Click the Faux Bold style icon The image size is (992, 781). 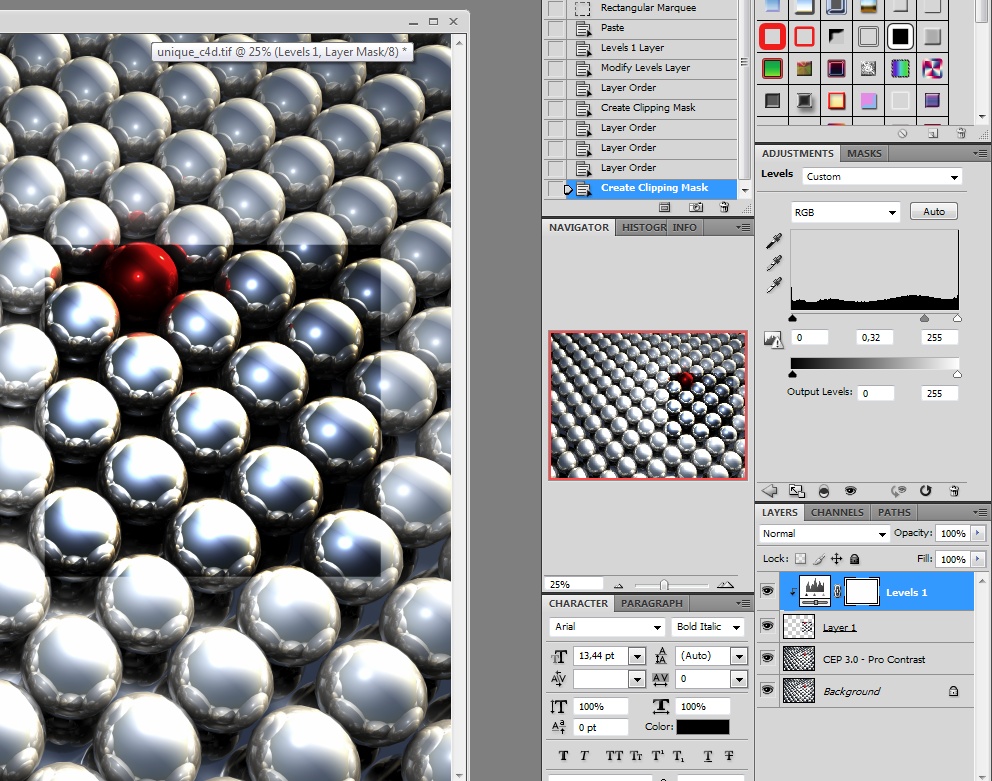(563, 756)
